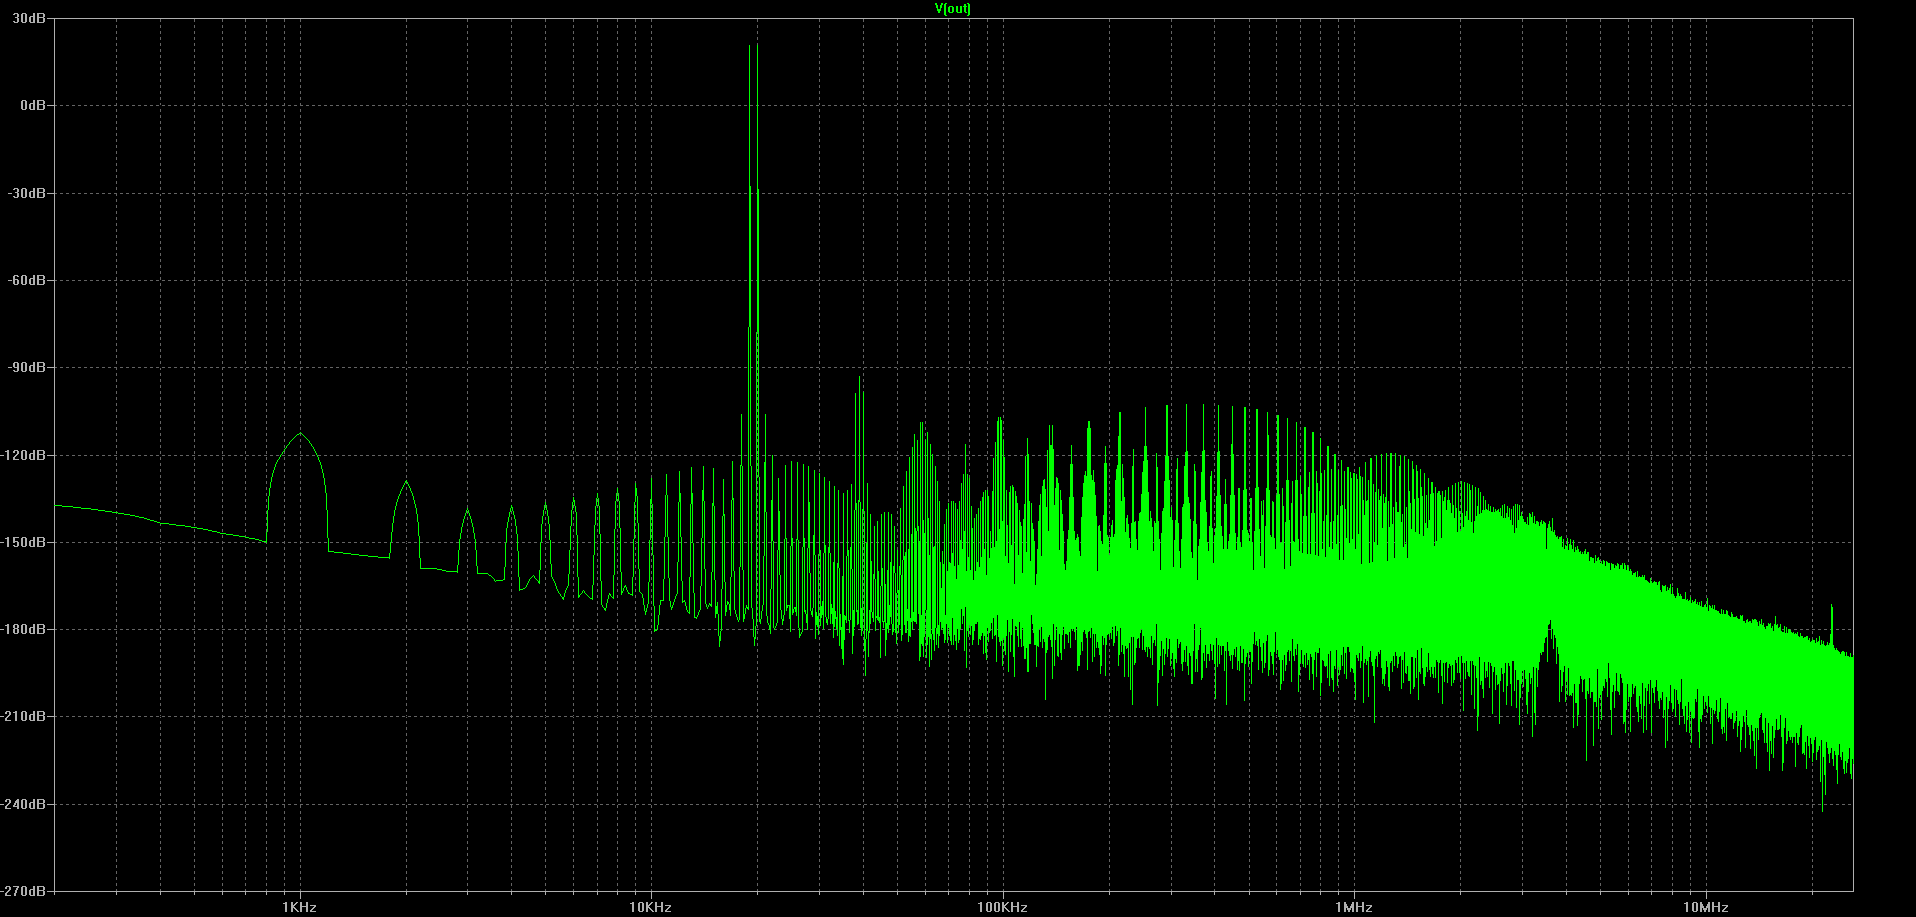Click the -210dB axis label
This screenshot has width=1916, height=917.
(x=24, y=716)
